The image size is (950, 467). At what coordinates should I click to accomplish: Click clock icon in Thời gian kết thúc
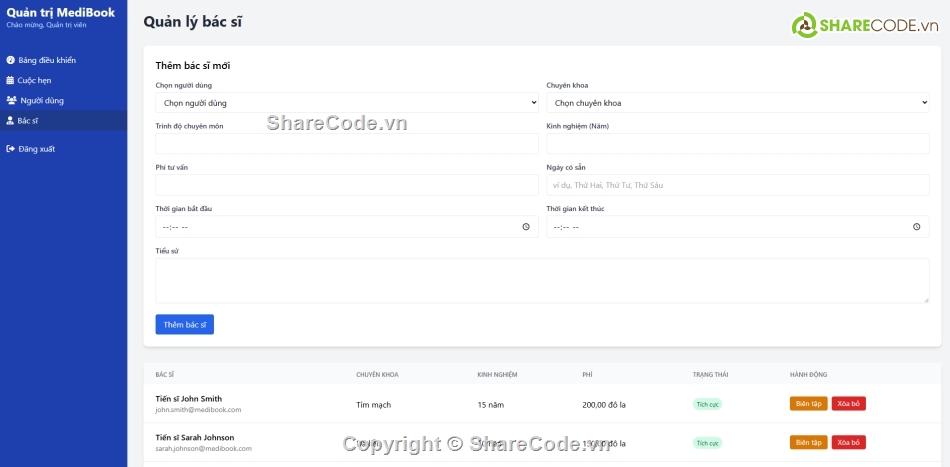tap(916, 227)
